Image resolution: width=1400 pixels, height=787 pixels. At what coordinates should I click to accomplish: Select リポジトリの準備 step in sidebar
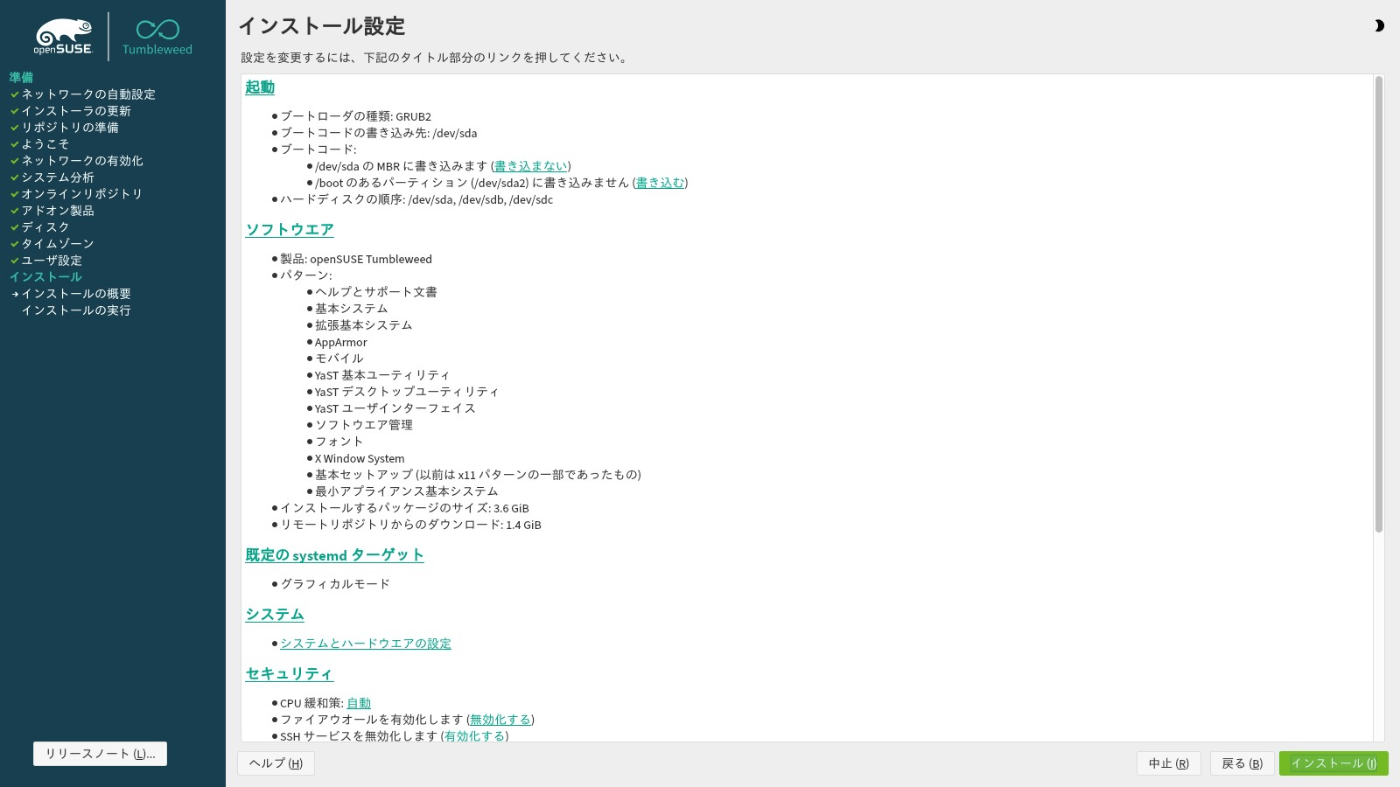70,127
